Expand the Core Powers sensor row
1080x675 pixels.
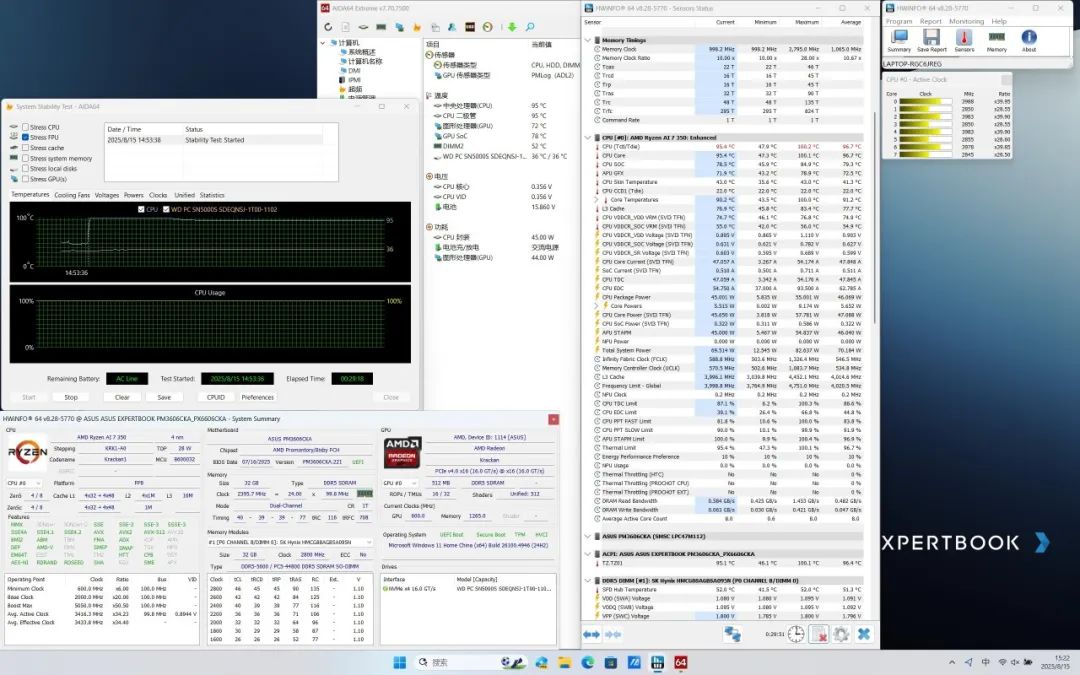[x=596, y=306]
